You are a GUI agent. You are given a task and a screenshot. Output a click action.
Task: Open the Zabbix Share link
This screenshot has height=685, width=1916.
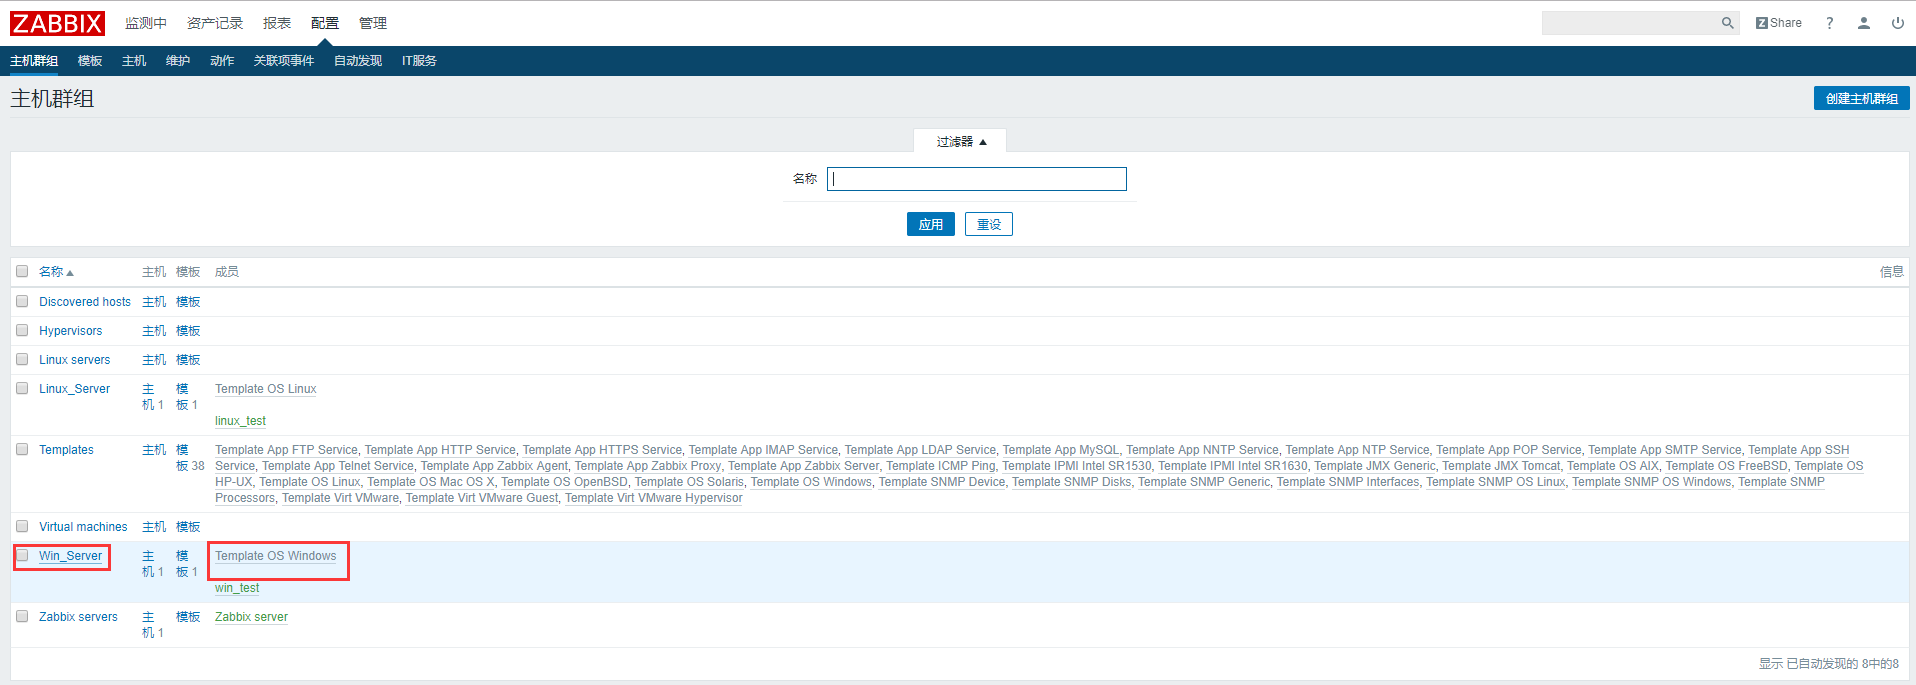coord(1778,23)
